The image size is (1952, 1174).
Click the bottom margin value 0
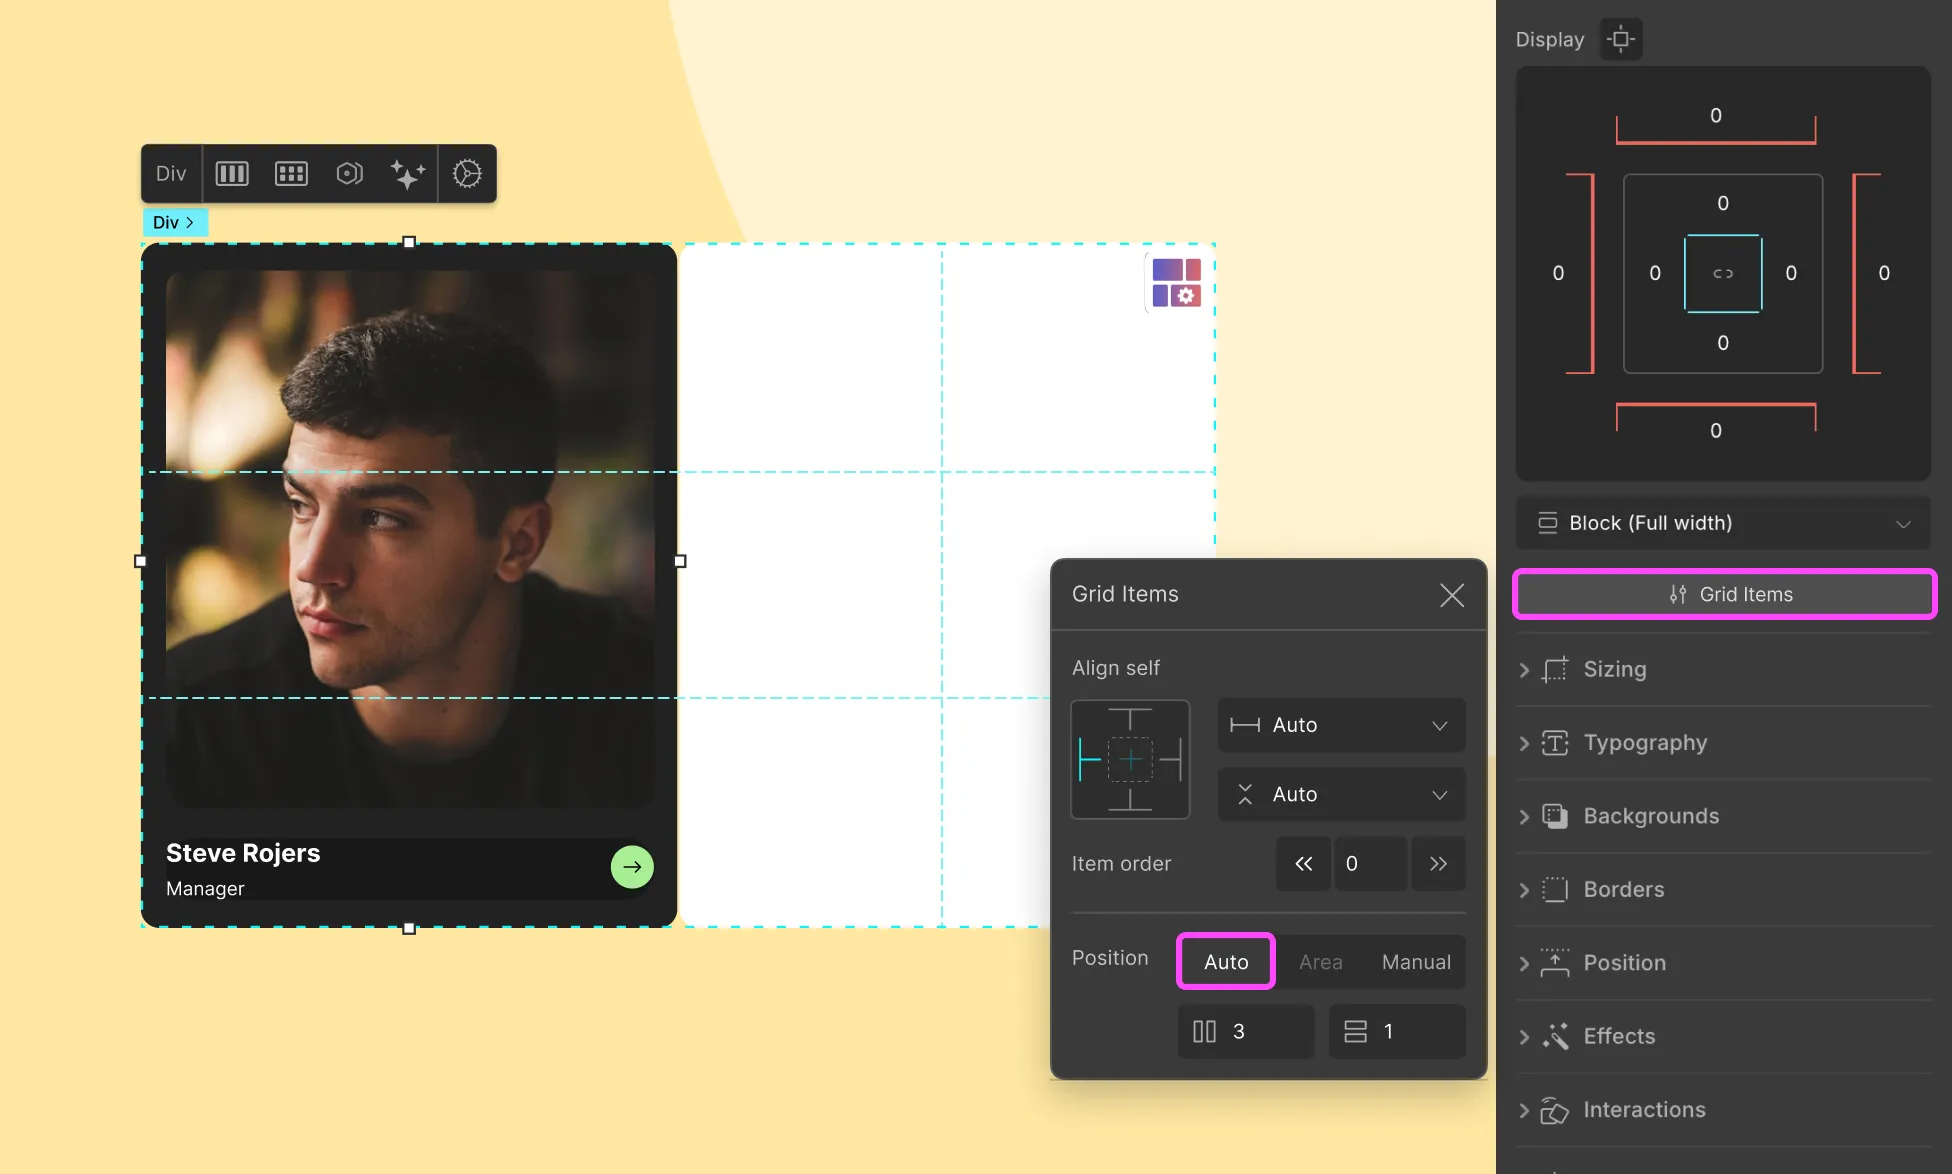point(1716,430)
